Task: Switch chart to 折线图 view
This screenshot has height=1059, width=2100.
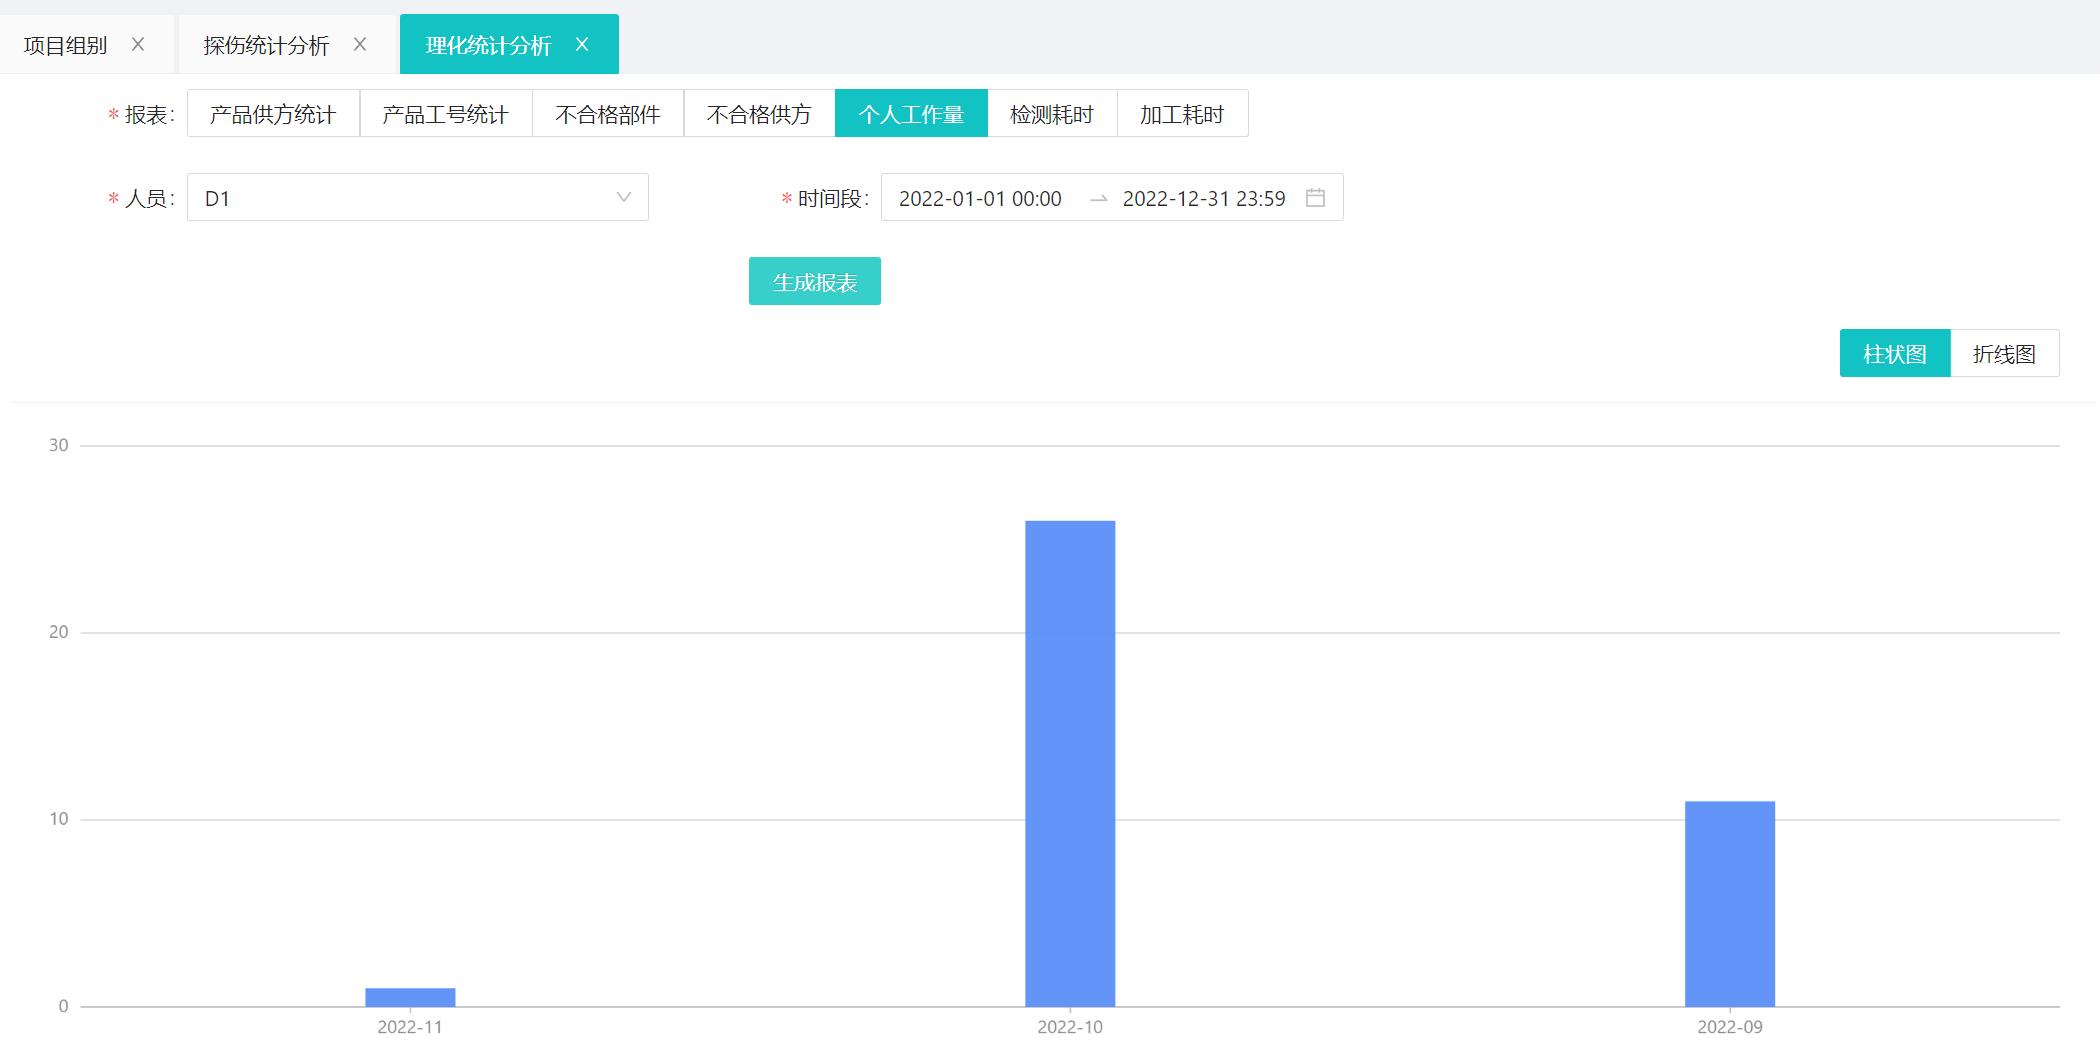Action: (x=2004, y=354)
